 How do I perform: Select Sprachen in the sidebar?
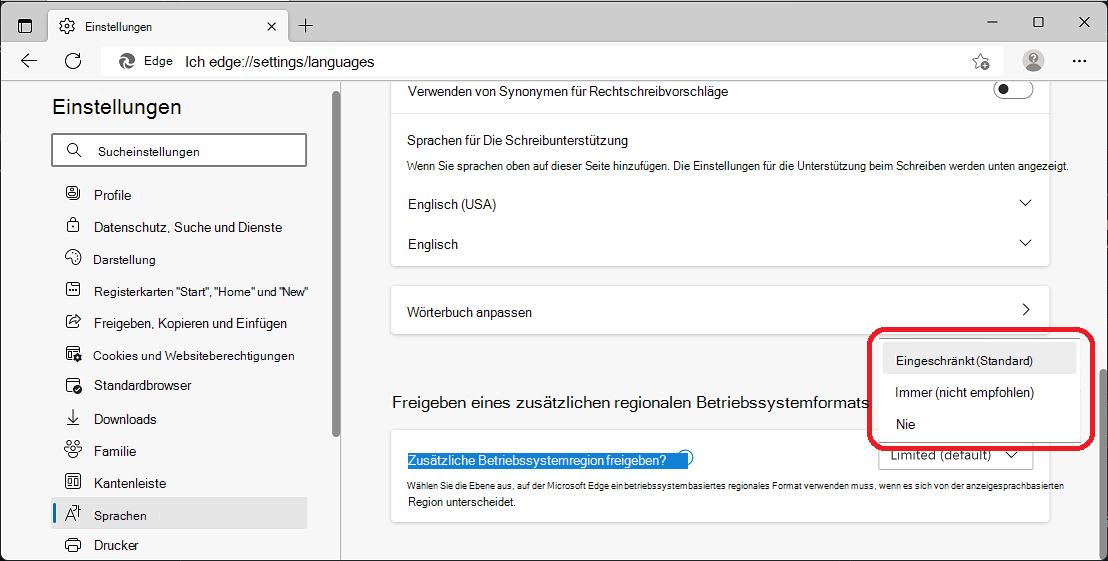click(x=179, y=514)
